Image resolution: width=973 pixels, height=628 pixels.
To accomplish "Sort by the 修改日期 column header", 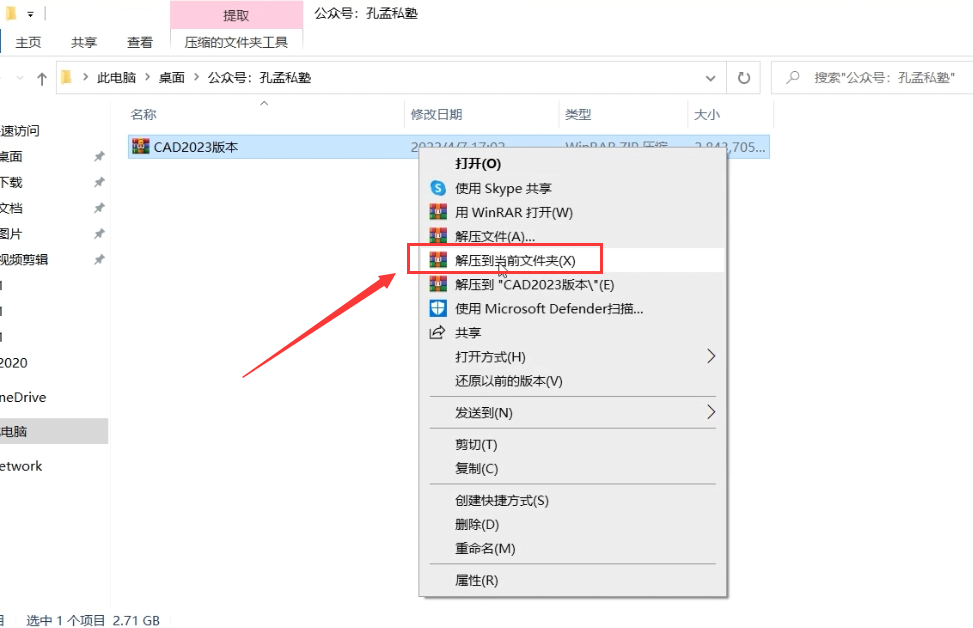I will click(436, 114).
